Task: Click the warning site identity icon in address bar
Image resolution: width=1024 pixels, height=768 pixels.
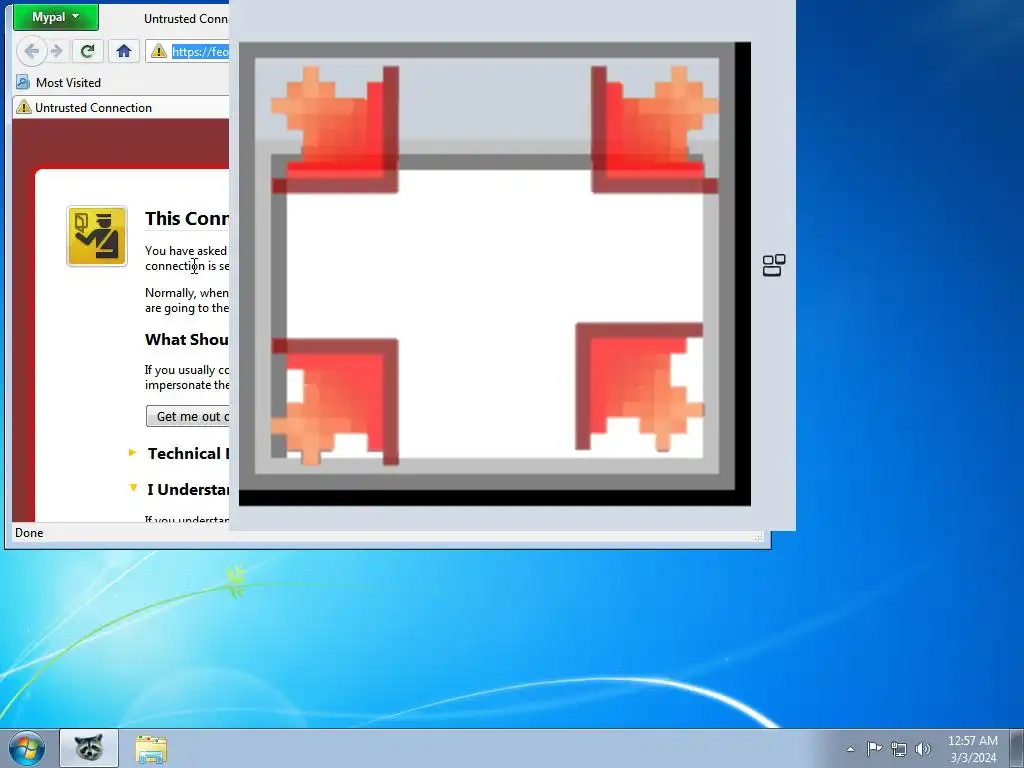Action: pyautogui.click(x=159, y=51)
